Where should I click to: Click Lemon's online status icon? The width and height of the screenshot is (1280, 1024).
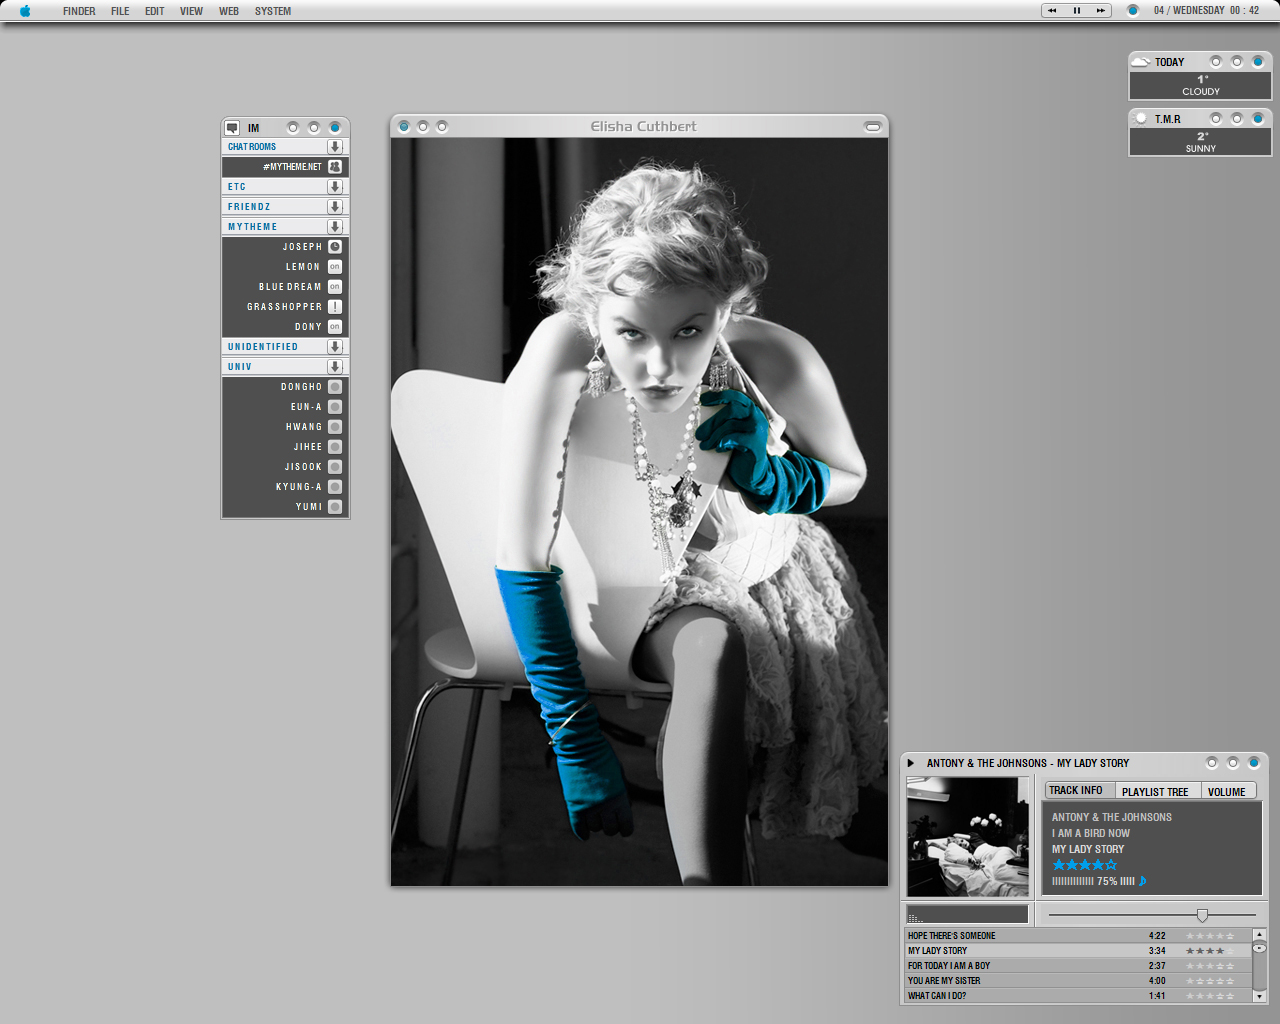pyautogui.click(x=335, y=267)
